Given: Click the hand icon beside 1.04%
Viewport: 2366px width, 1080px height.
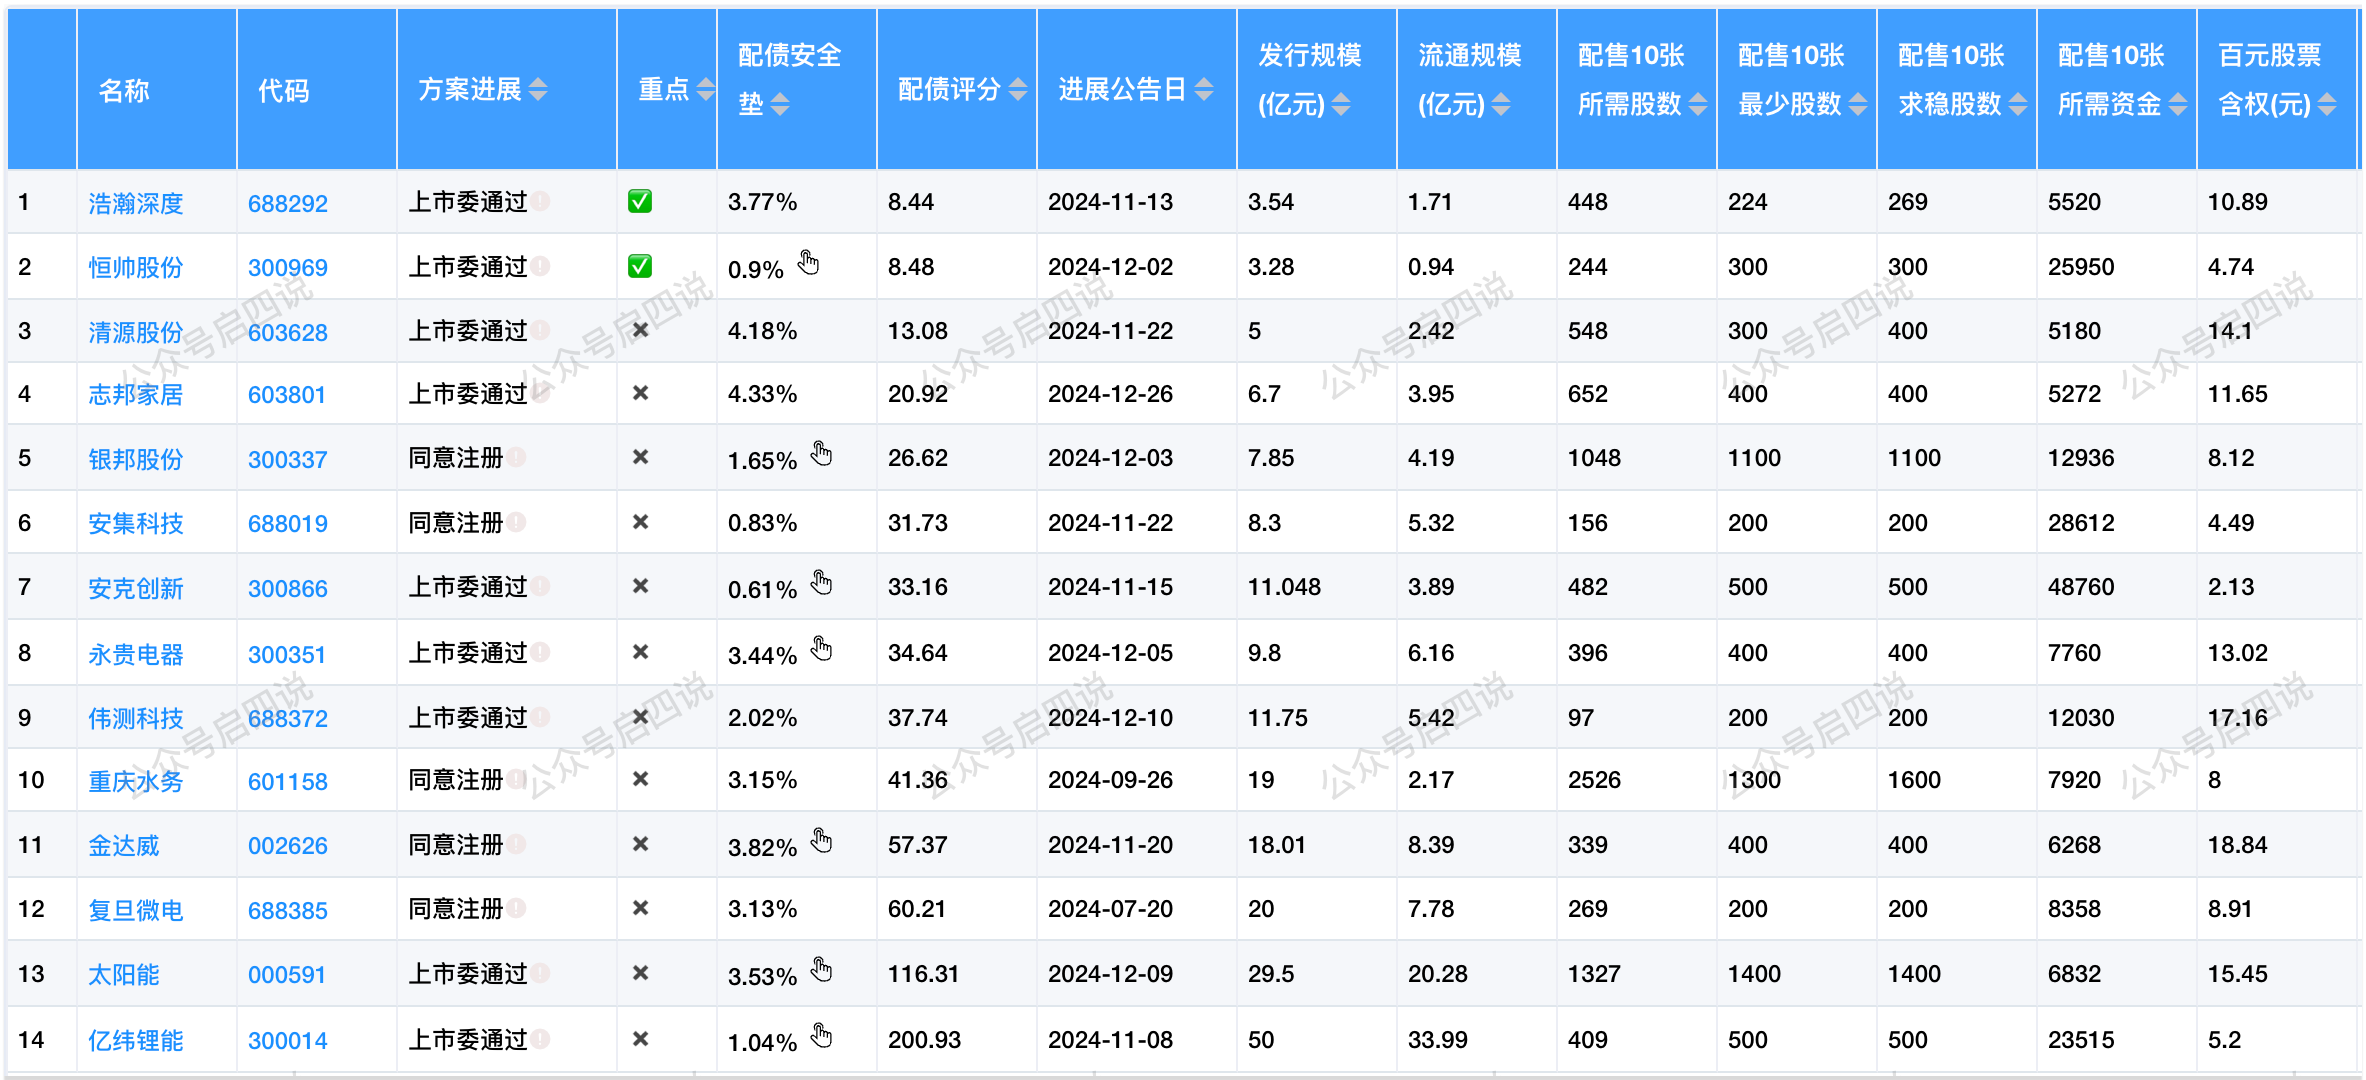Looking at the screenshot, I should [821, 1035].
